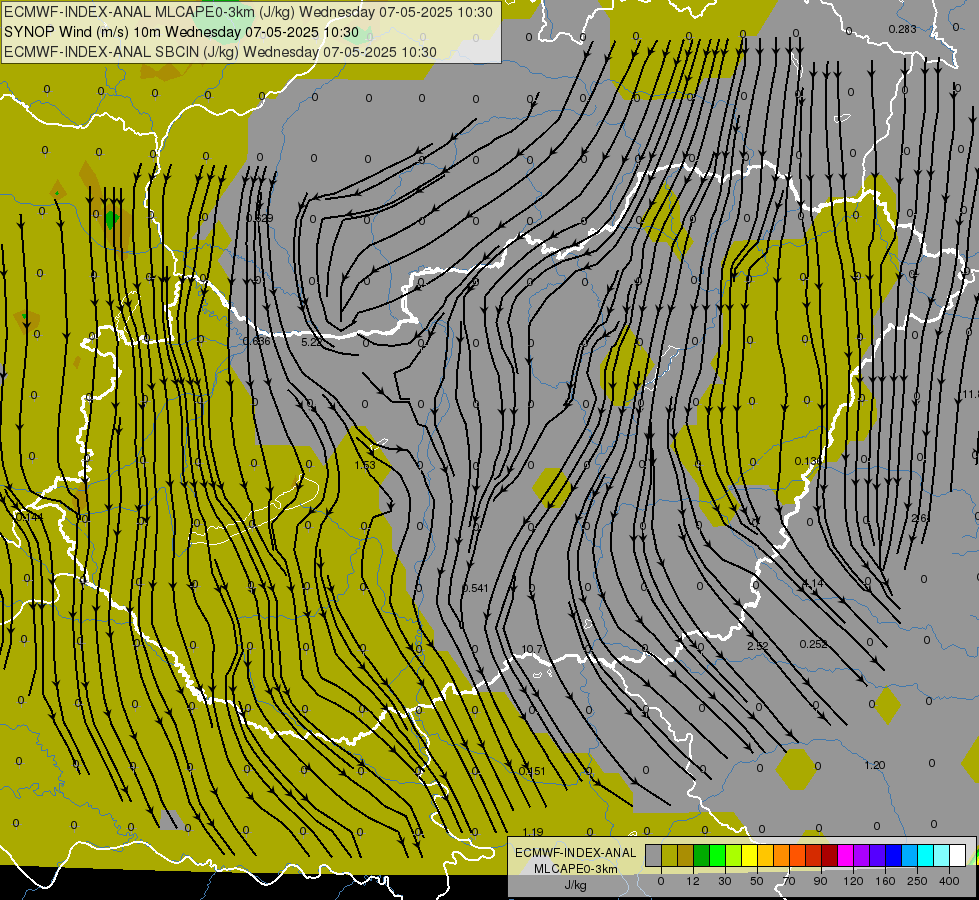
Task: Click the map value 0.138
Action: (x=808, y=461)
